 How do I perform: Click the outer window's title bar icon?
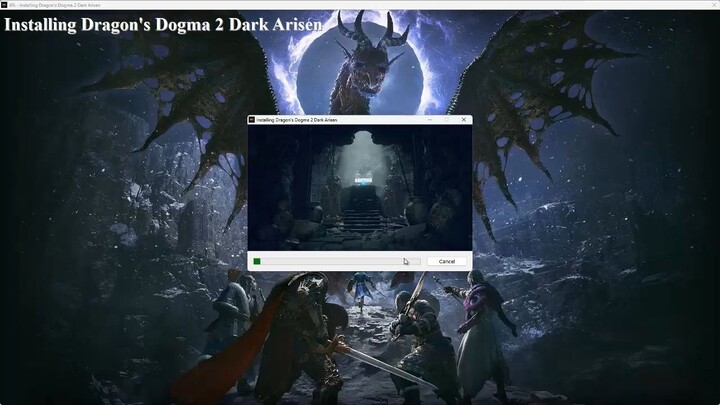click(4, 5)
